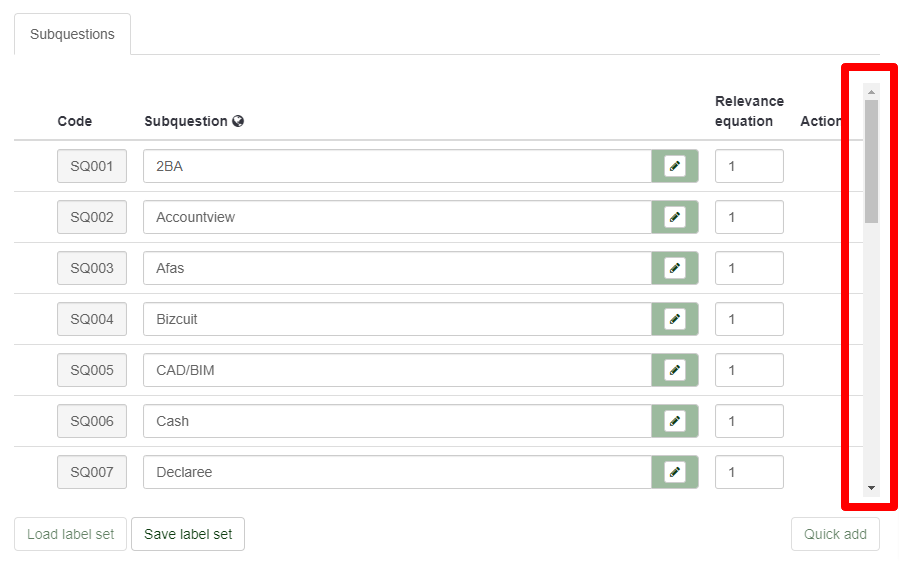Click the relevance equation input for SQ007
The width and height of the screenshot is (899, 578).
tap(749, 472)
